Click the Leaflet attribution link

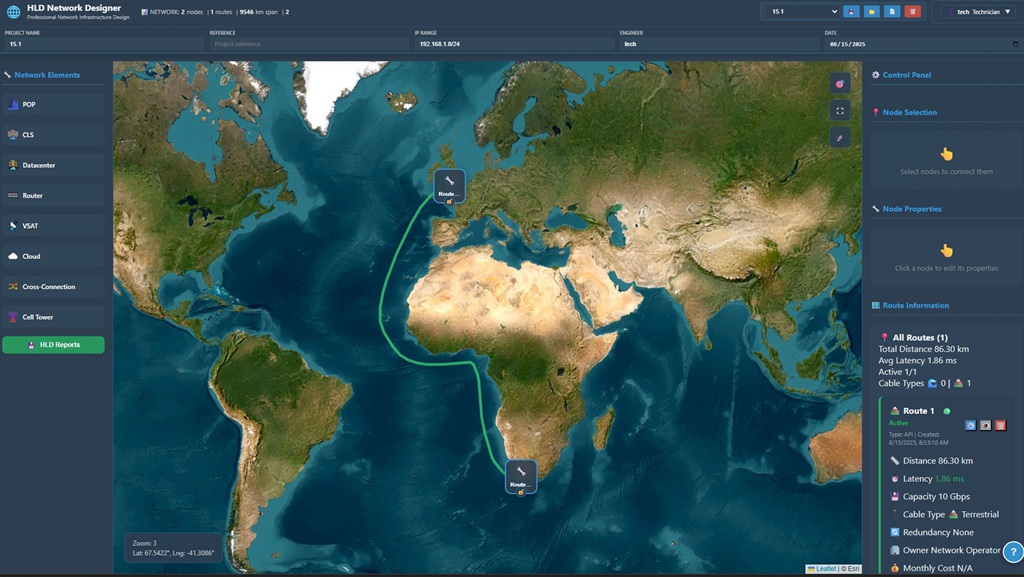(825, 569)
